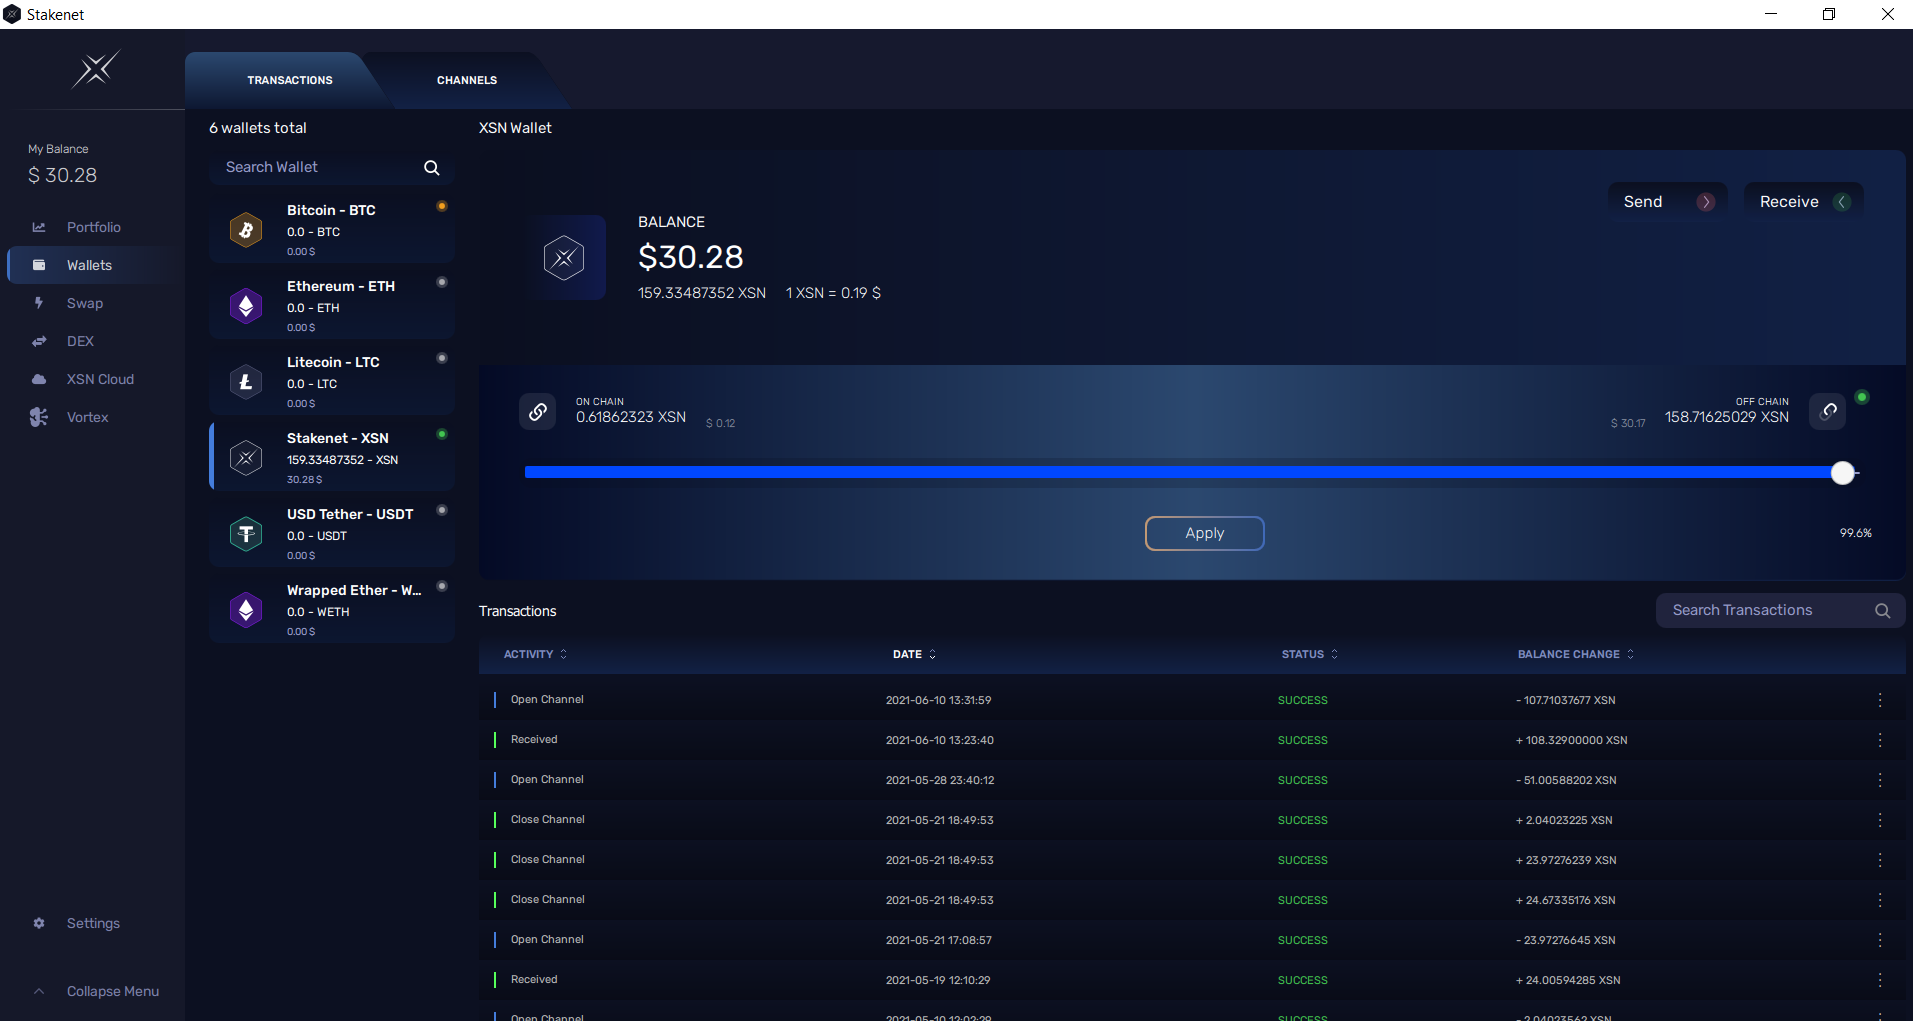The width and height of the screenshot is (1913, 1021).
Task: Open the XSN Cloud icon
Action: (39, 379)
